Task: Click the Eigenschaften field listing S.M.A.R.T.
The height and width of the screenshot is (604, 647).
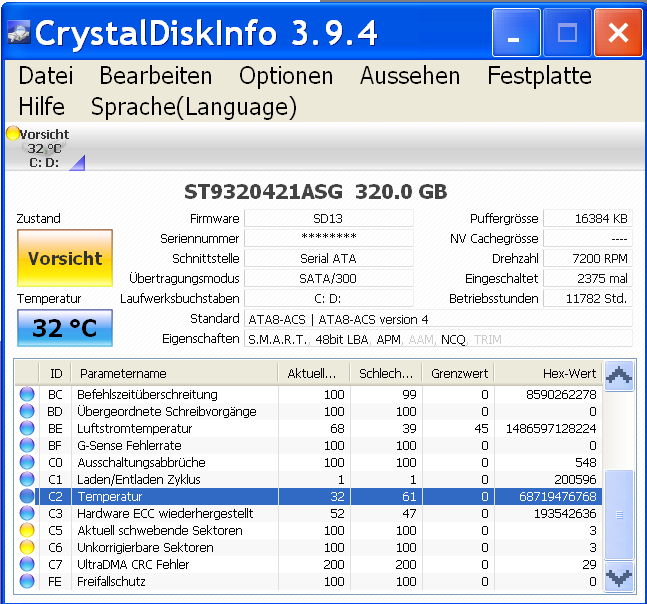Action: [438, 339]
